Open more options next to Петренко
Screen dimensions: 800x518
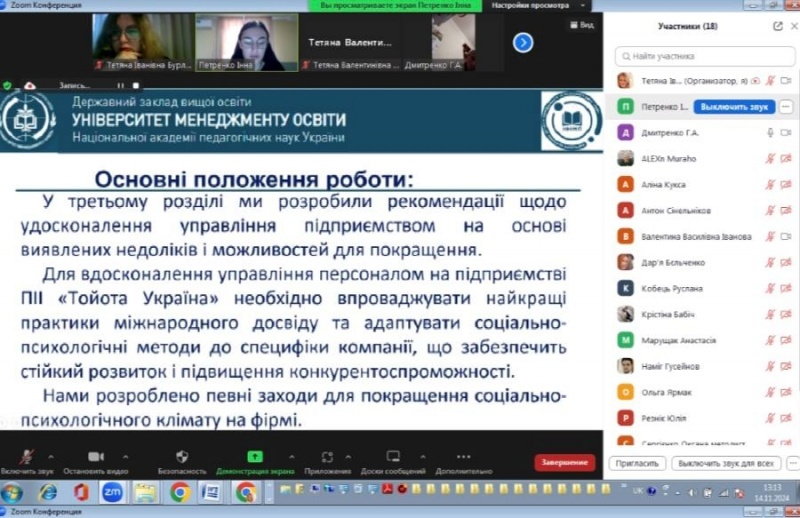pyautogui.click(x=786, y=107)
